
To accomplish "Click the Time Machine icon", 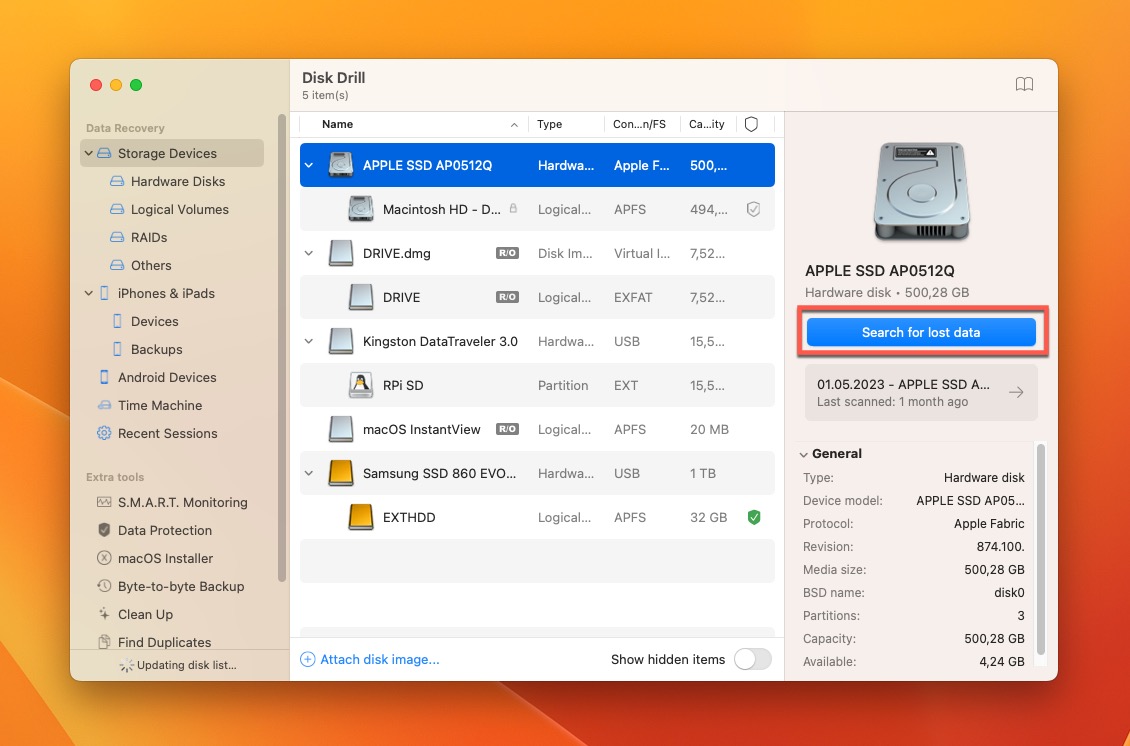I will 104,405.
